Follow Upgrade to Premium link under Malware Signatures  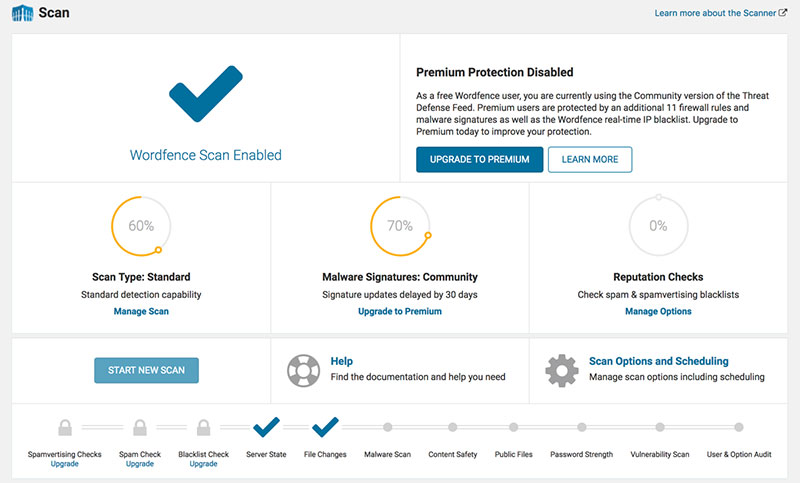click(399, 311)
